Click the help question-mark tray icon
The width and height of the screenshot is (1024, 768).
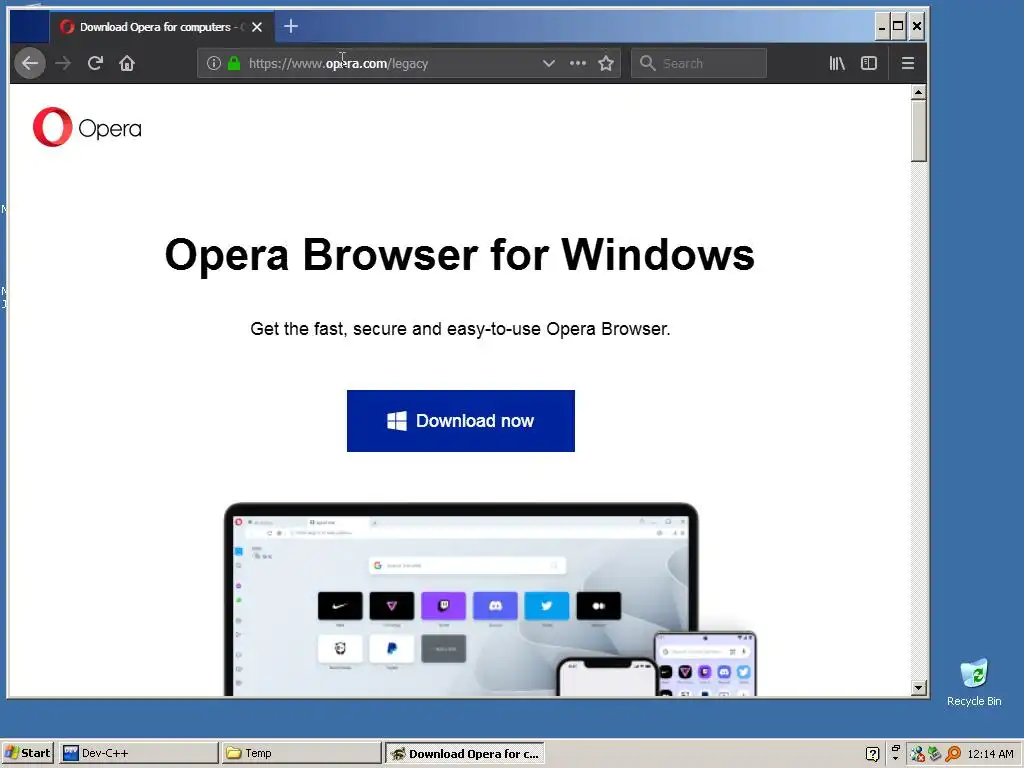(872, 754)
